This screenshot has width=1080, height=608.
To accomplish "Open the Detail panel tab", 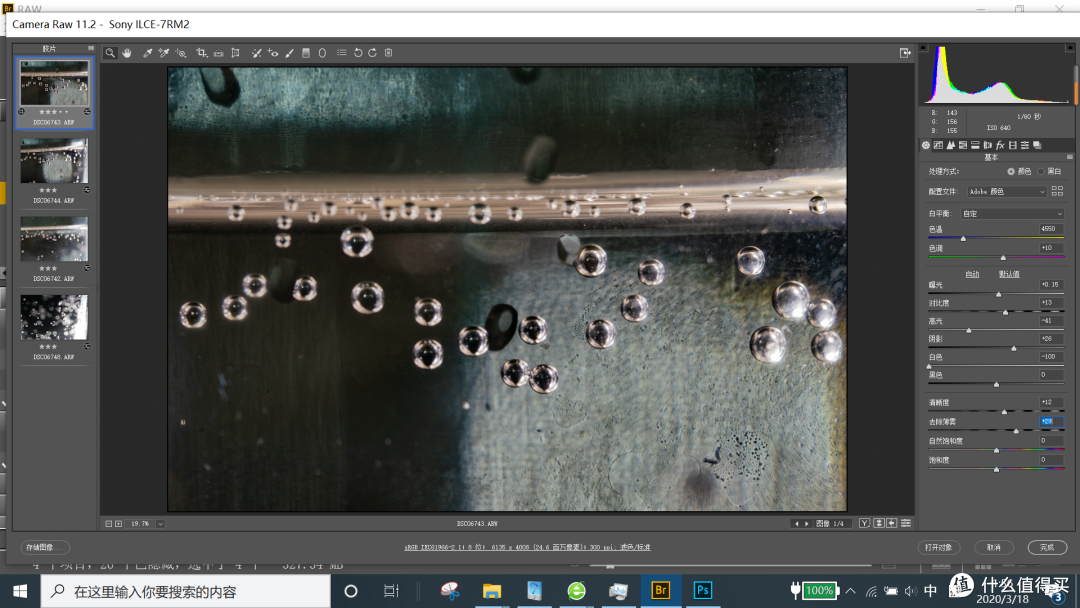I will [x=951, y=145].
